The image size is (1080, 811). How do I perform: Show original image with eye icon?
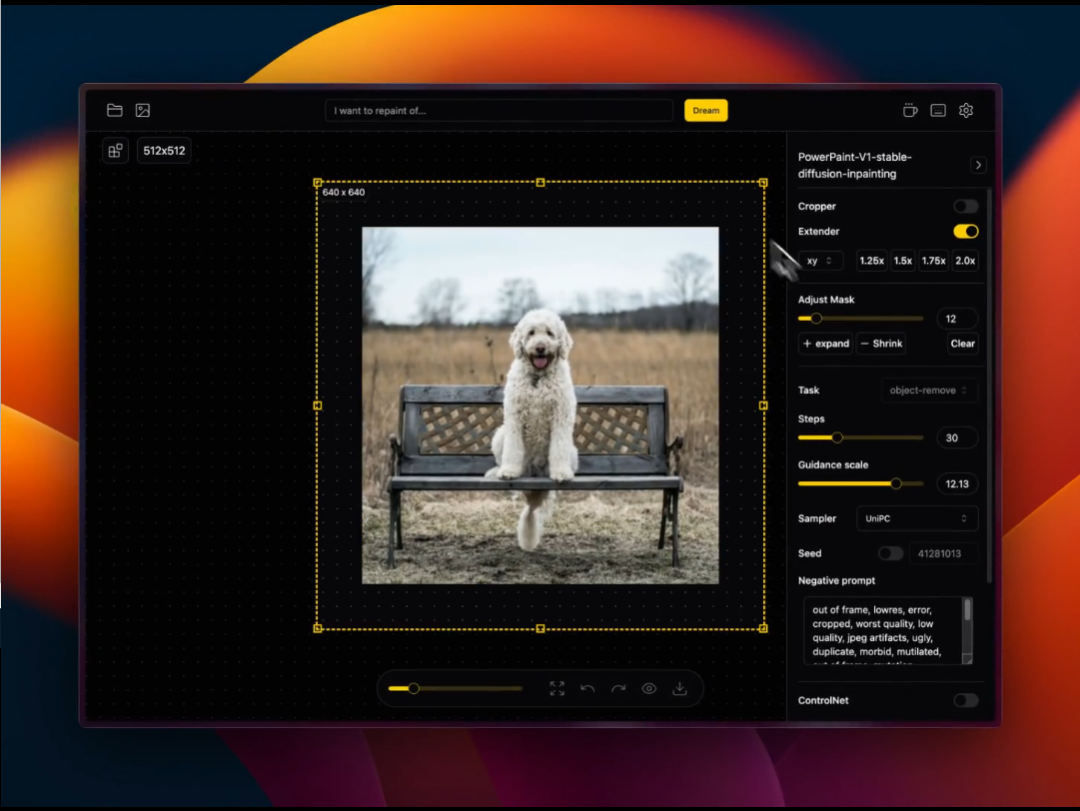click(649, 688)
